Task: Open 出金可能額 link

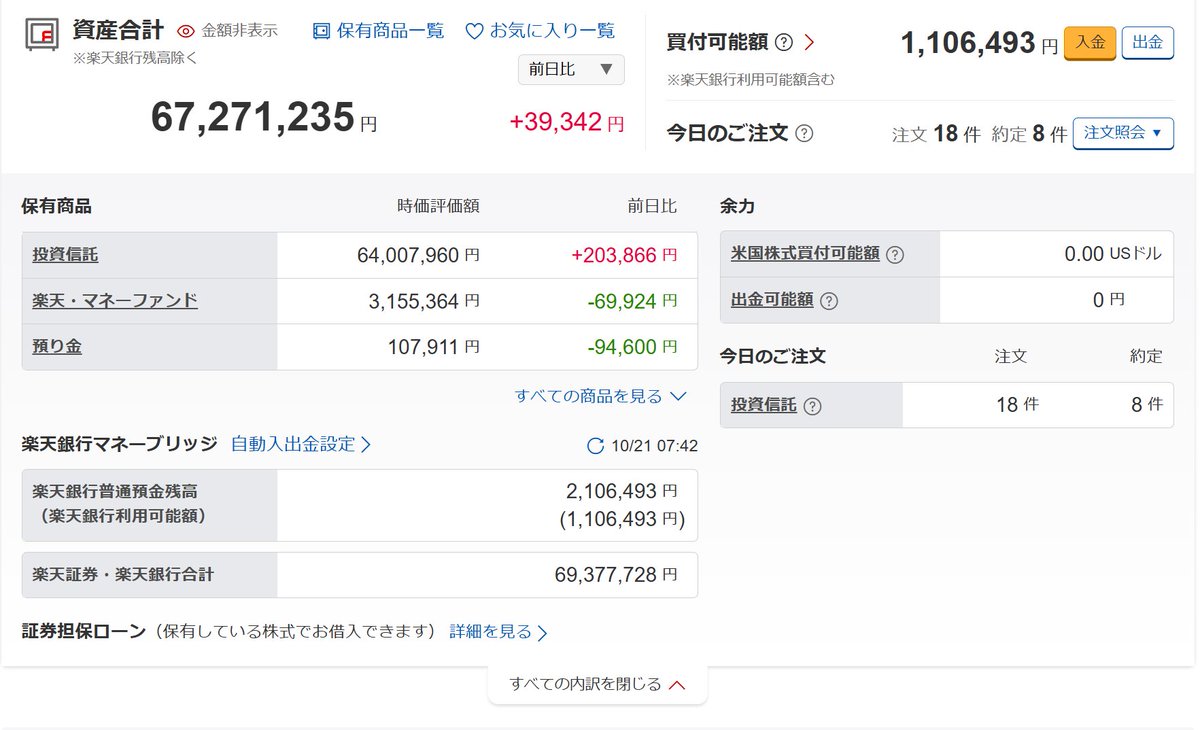Action: (x=772, y=300)
